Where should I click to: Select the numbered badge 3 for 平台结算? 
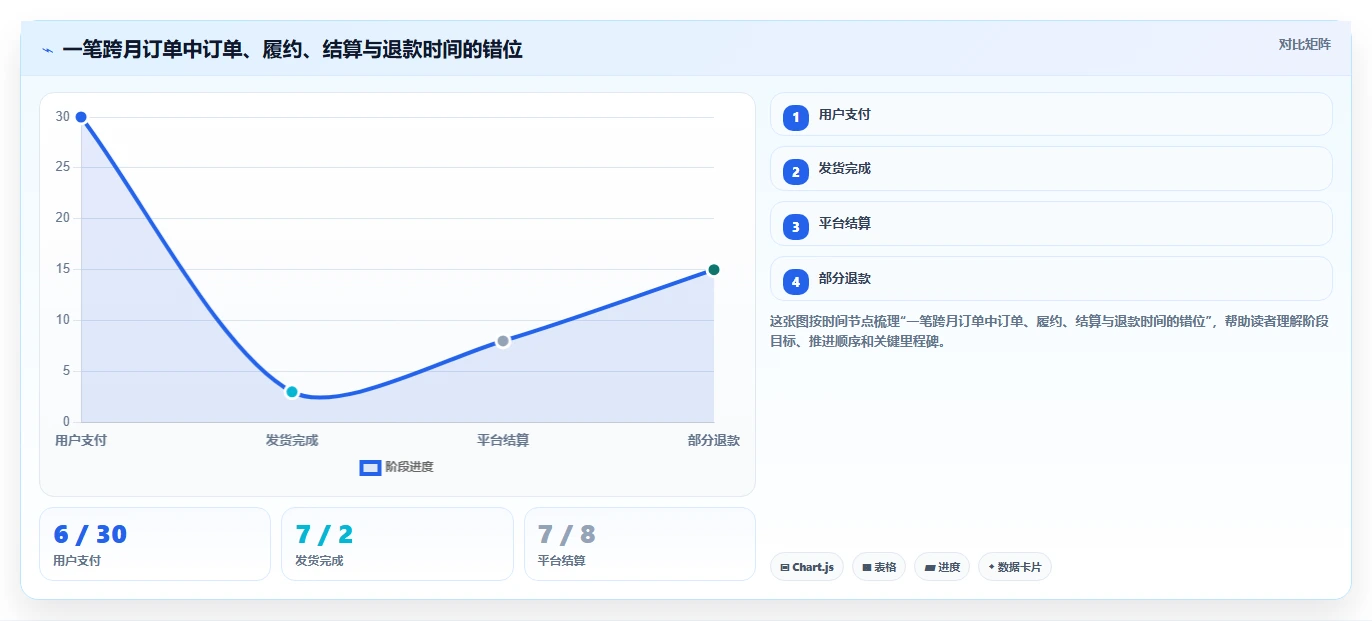click(x=796, y=227)
